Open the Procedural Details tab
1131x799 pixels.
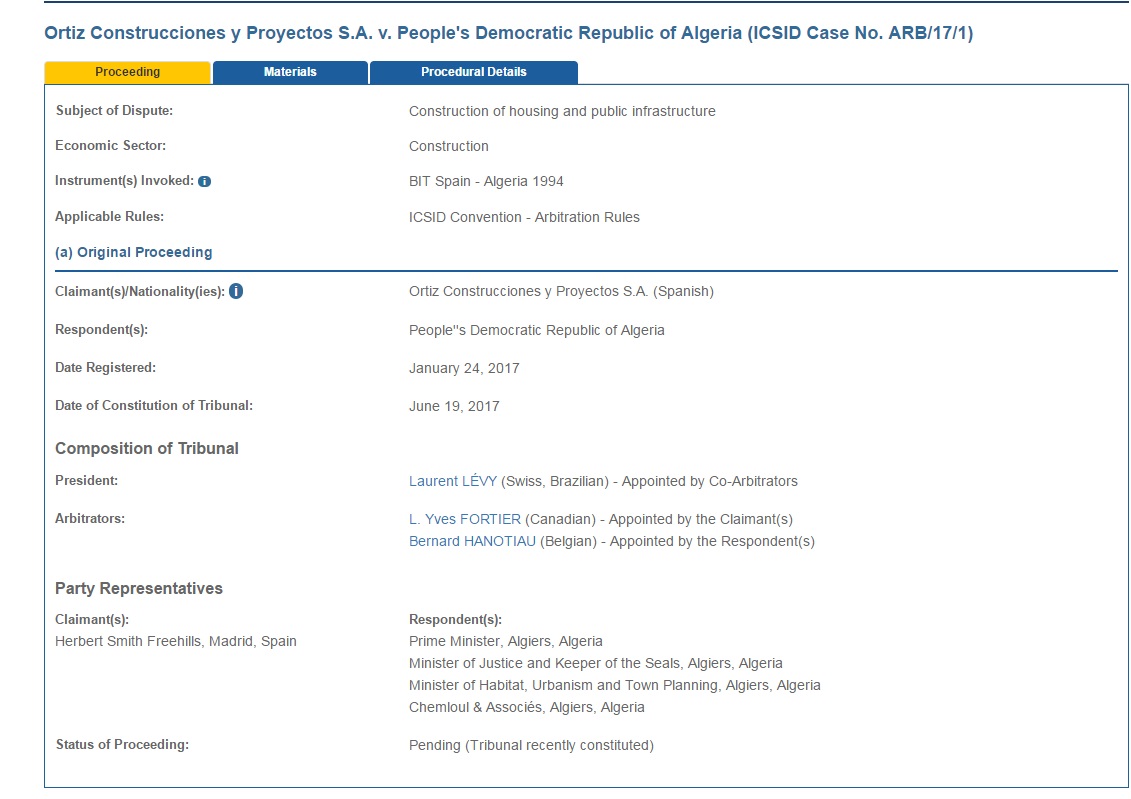click(473, 72)
